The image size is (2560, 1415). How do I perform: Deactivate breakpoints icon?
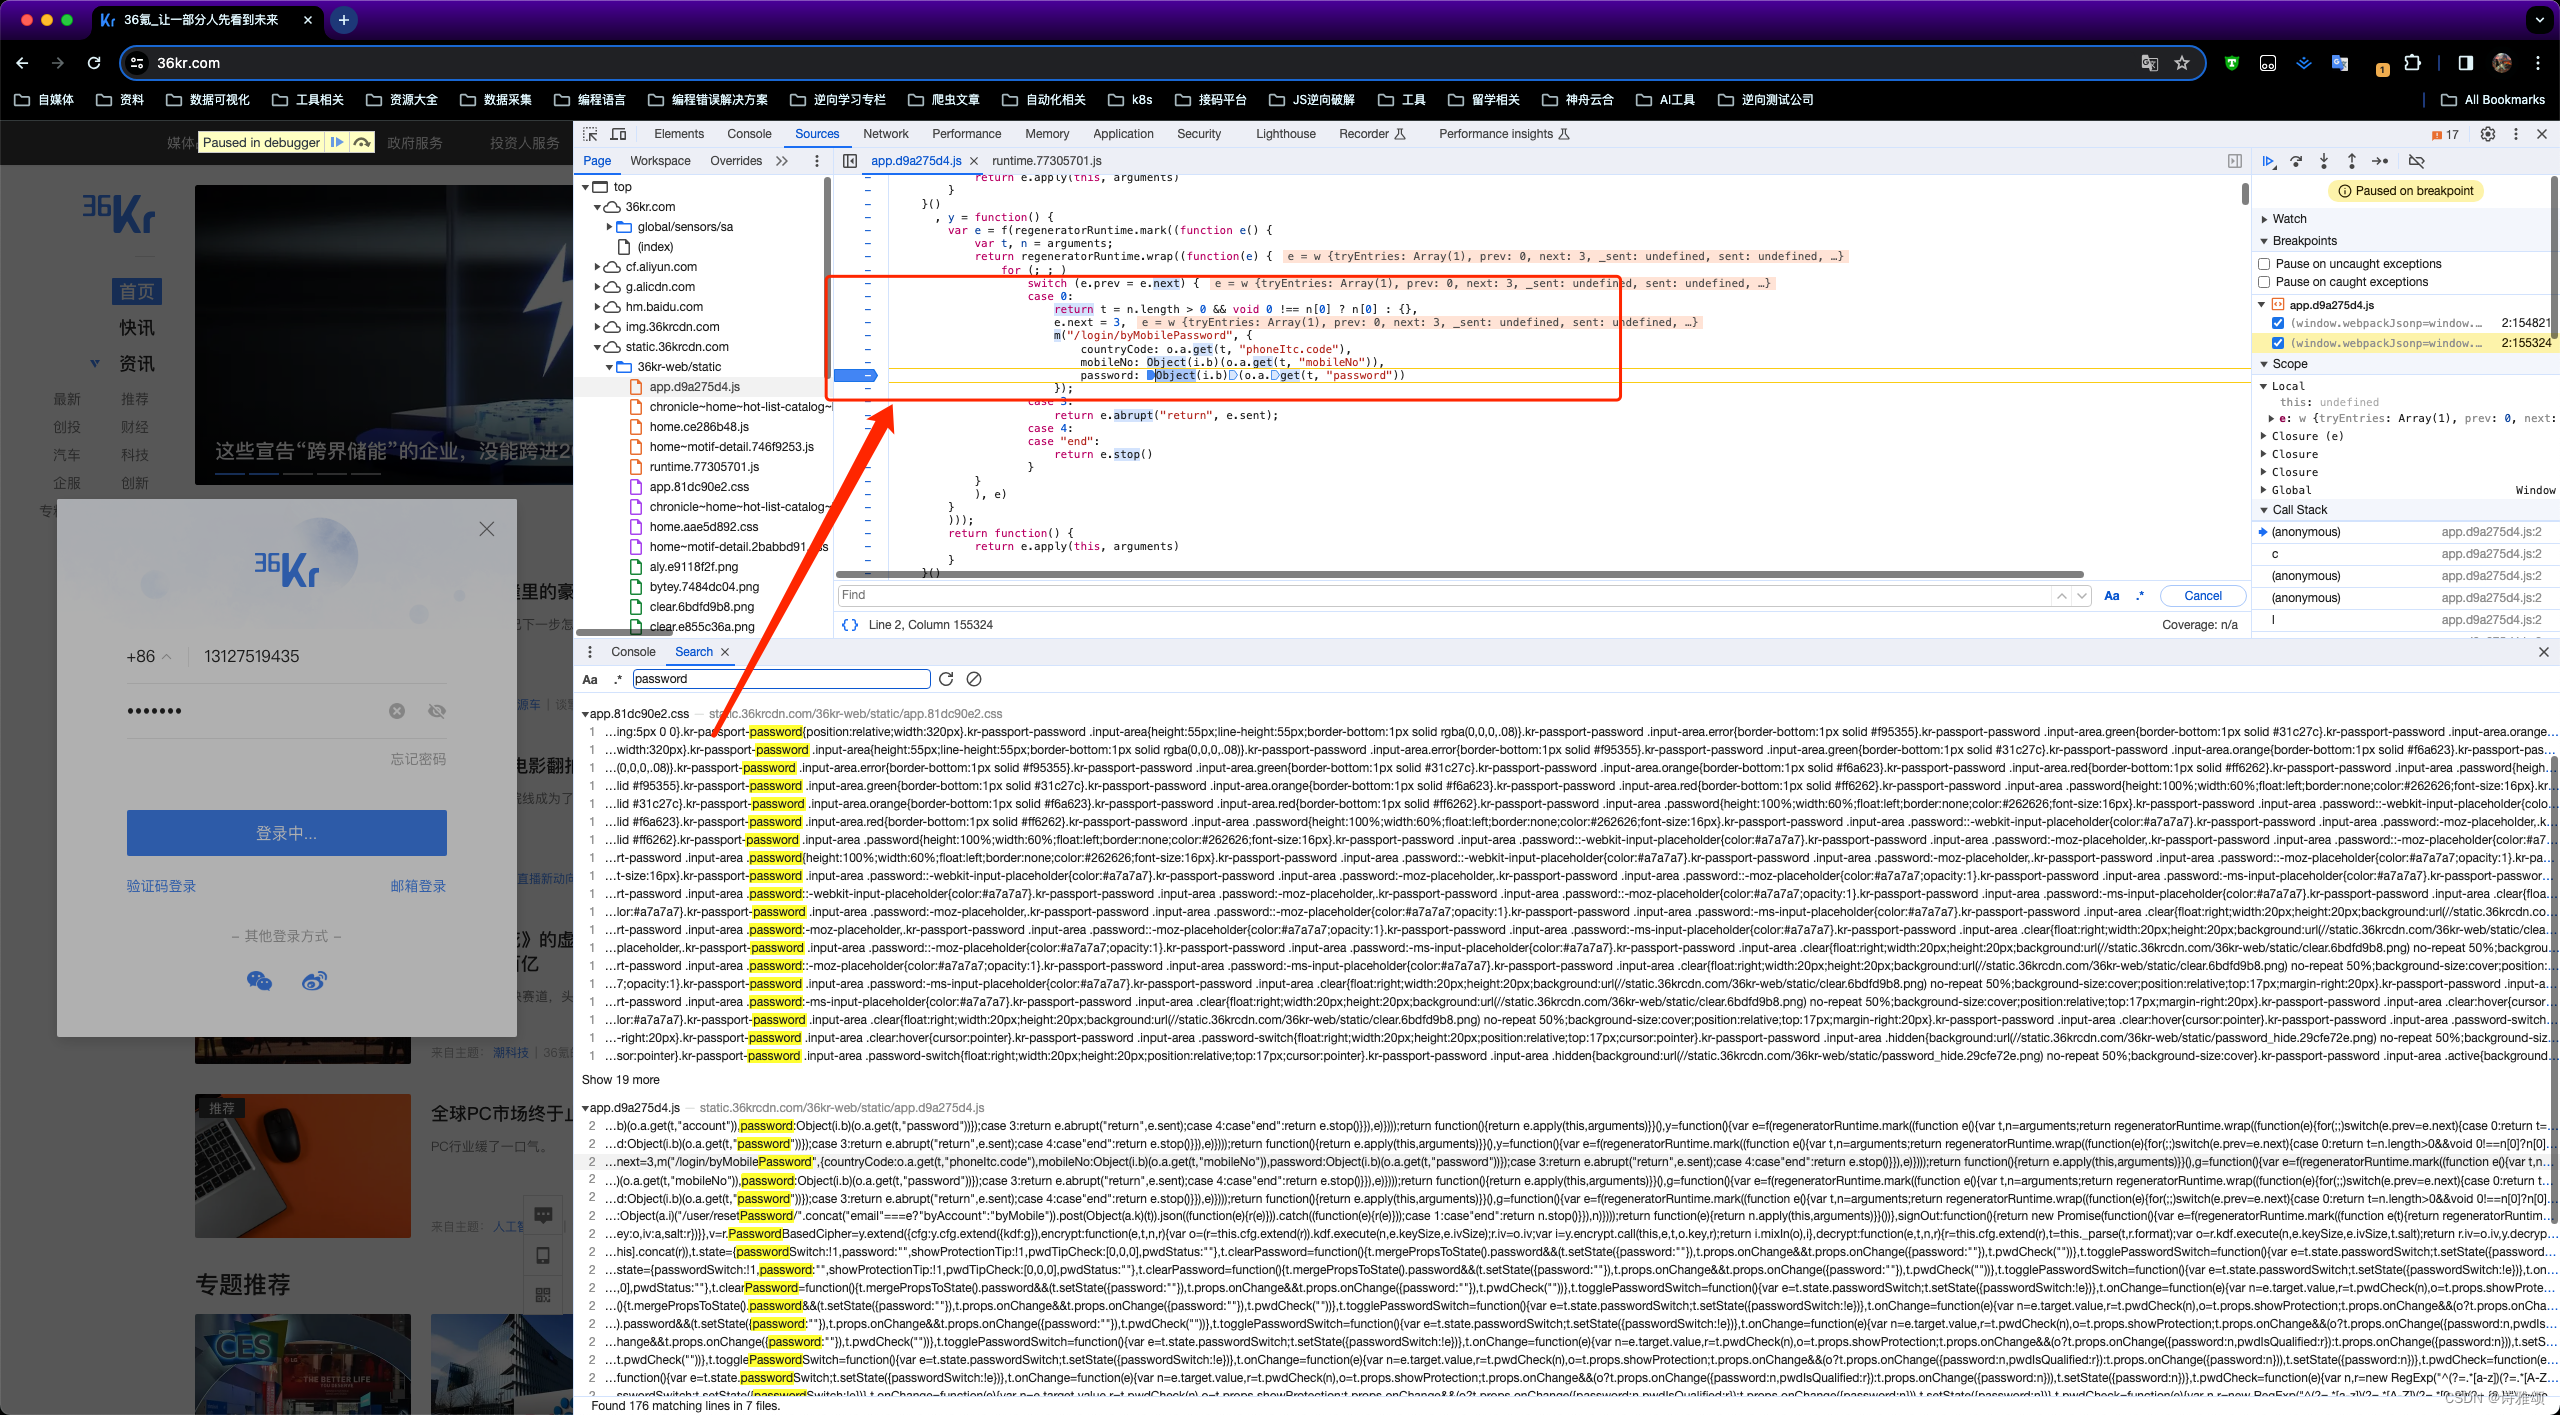pyautogui.click(x=2417, y=161)
